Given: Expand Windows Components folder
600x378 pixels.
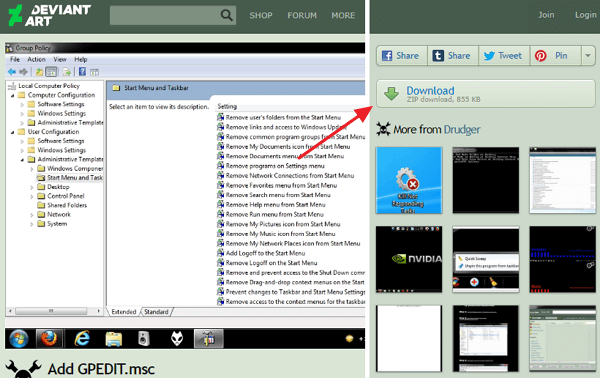Looking at the screenshot, I should pyautogui.click(x=32, y=169).
